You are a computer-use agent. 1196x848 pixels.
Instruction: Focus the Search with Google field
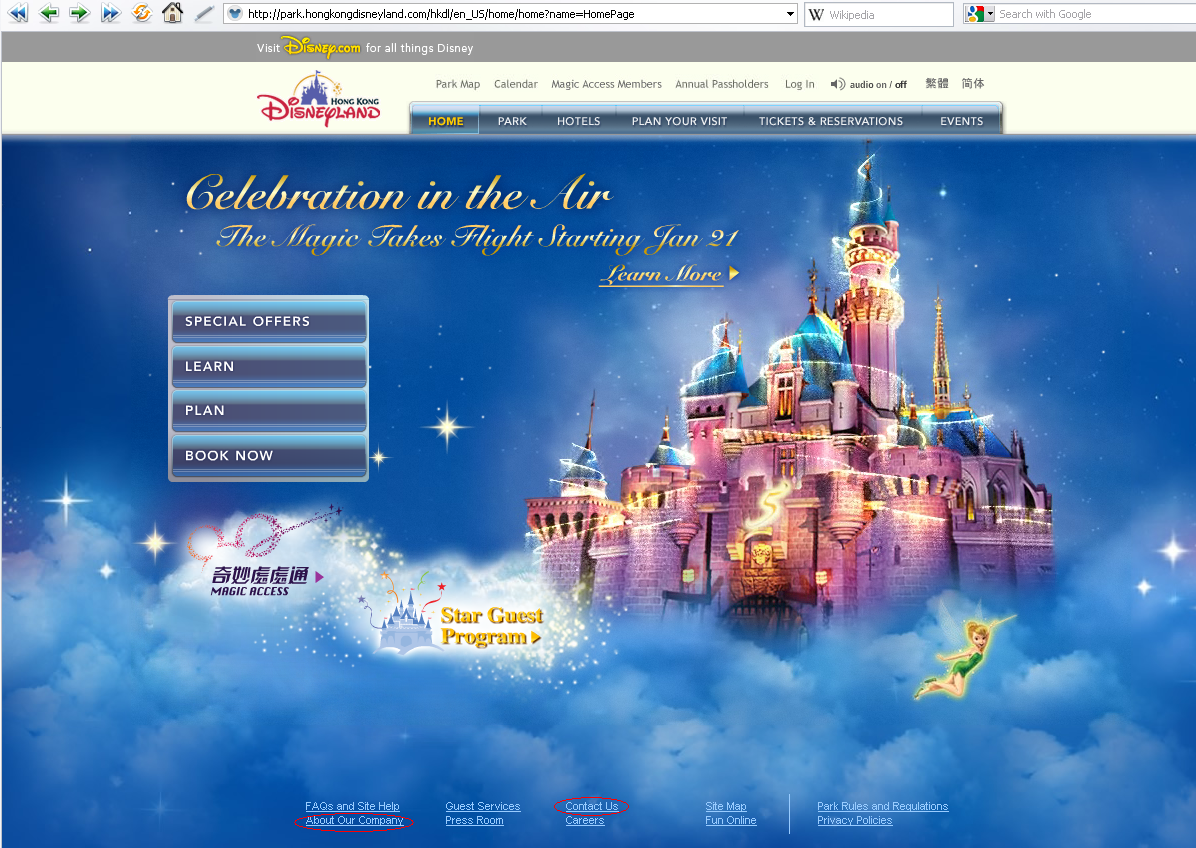coord(1095,14)
